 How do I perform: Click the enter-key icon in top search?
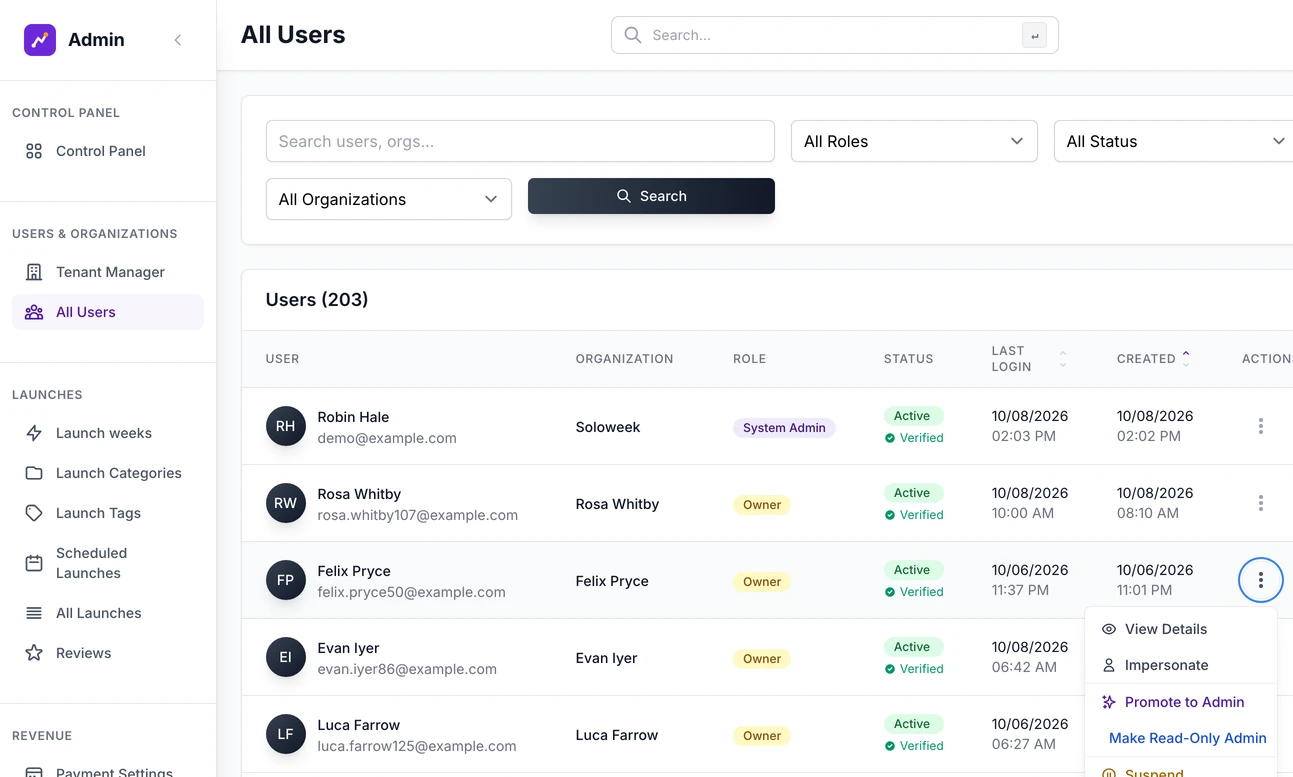click(x=1034, y=35)
